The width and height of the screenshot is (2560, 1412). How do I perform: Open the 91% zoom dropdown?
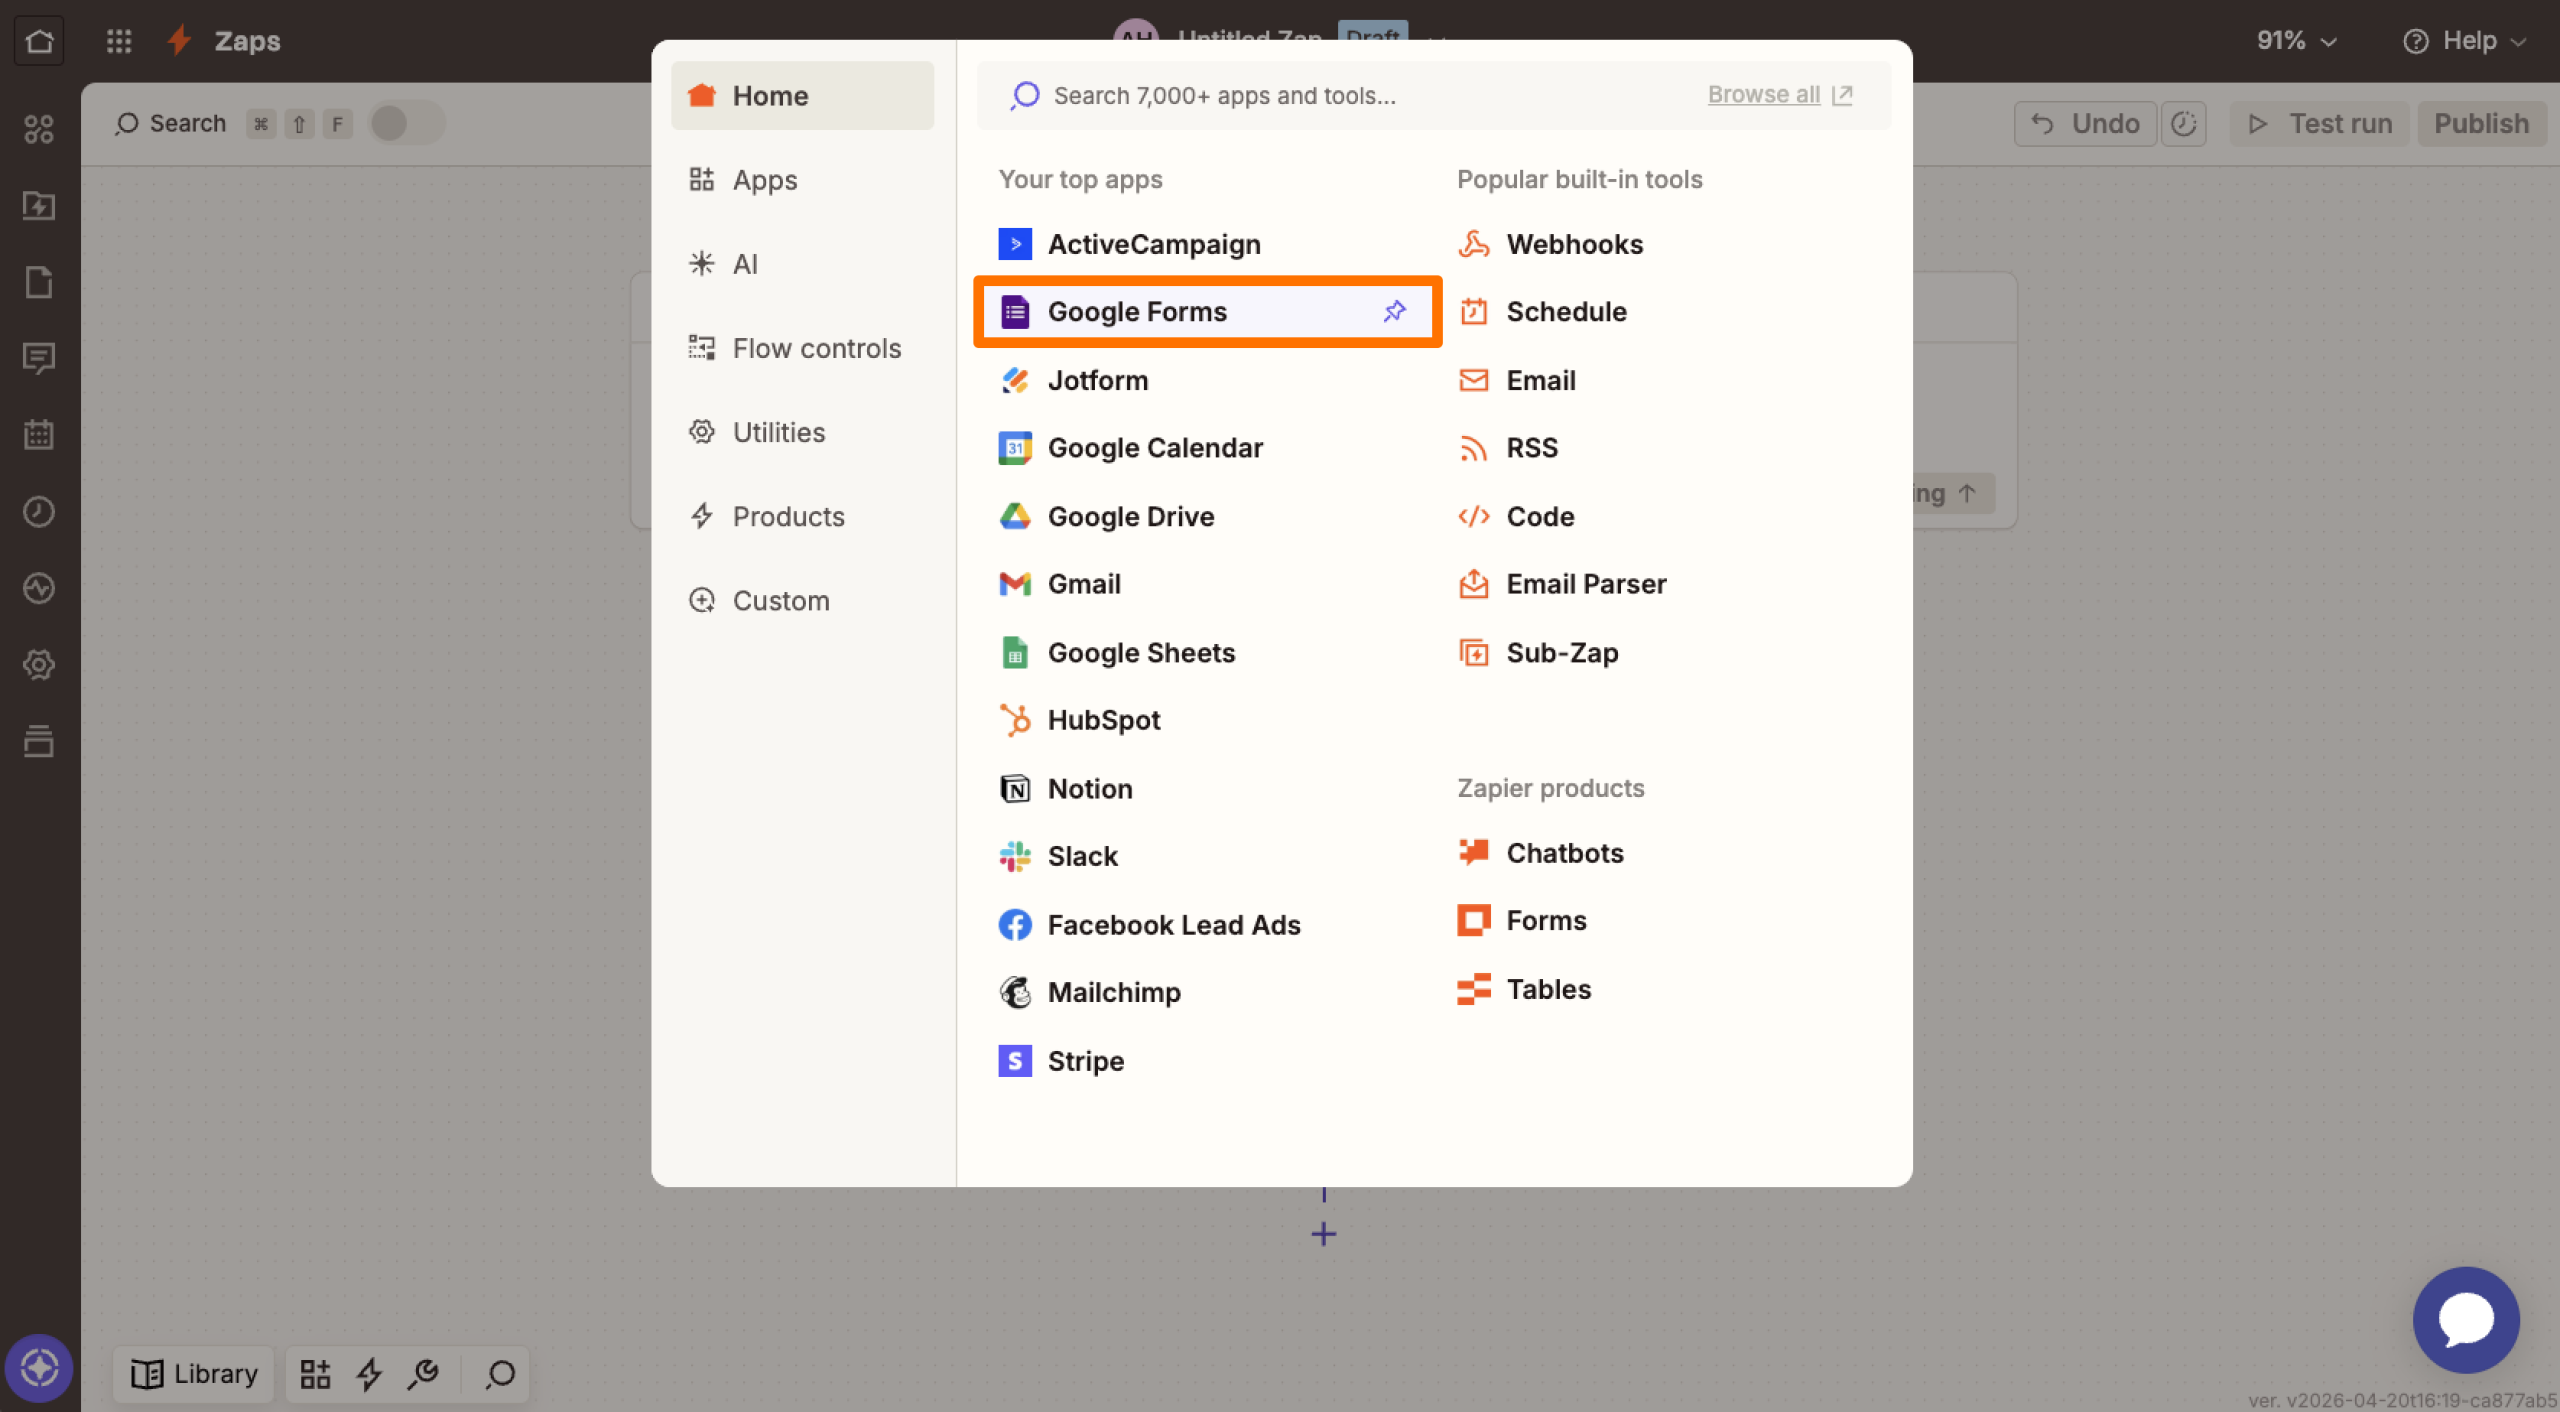point(2295,40)
